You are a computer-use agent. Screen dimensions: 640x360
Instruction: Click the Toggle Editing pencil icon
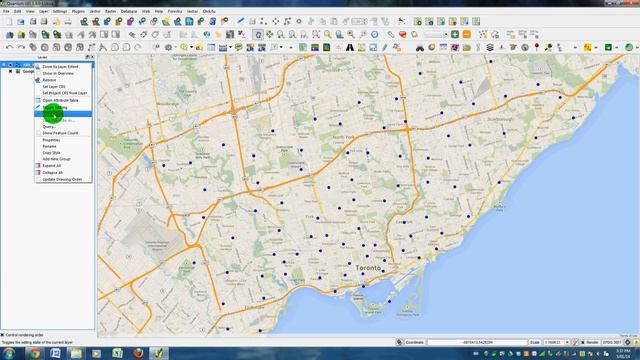click(x=241, y=21)
